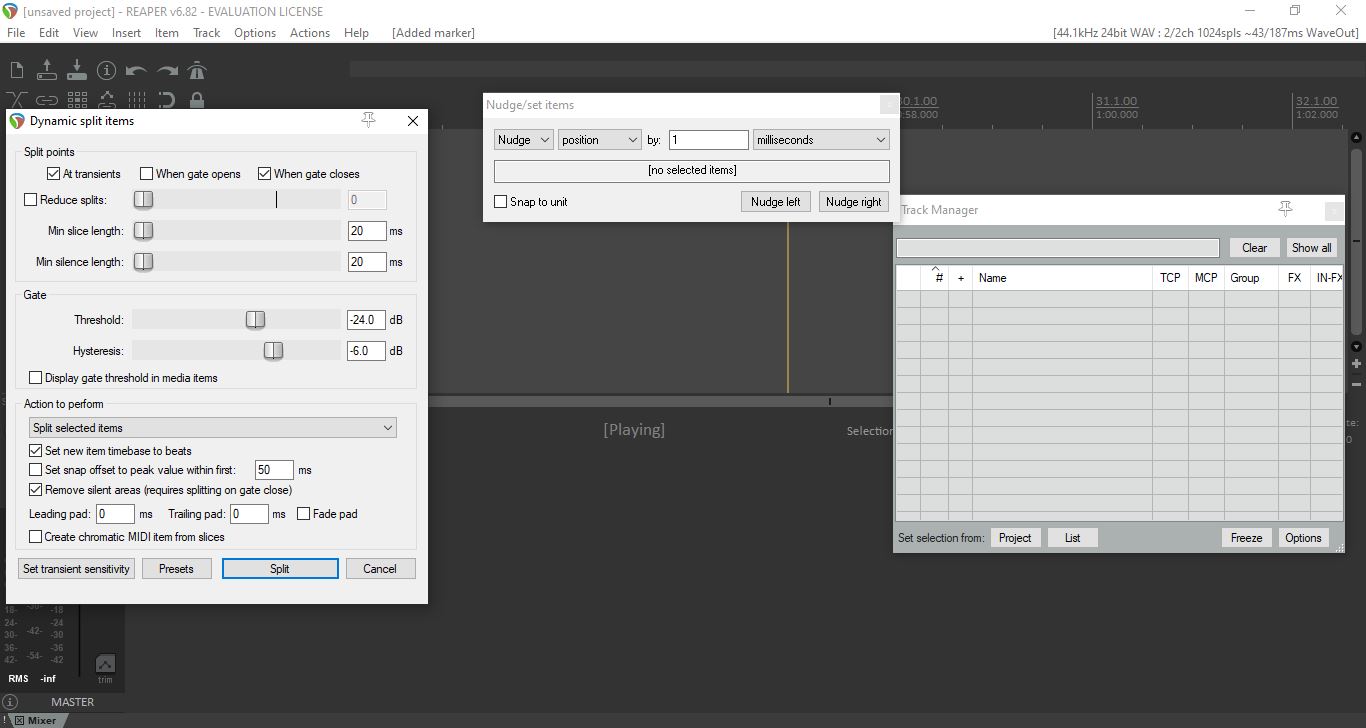The width and height of the screenshot is (1366, 728).
Task: Close the Nudge/set items window
Action: [888, 105]
